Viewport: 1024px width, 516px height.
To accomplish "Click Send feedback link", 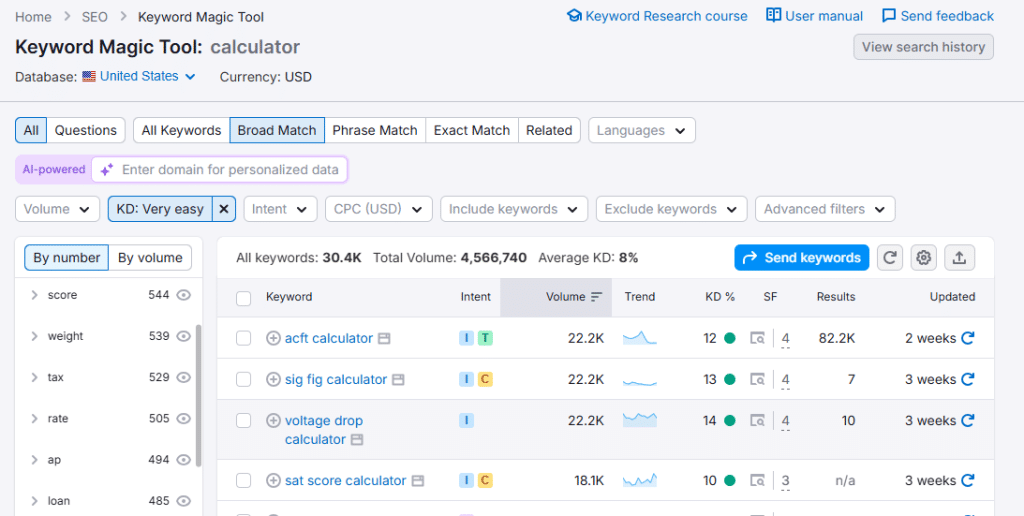I will 937,16.
